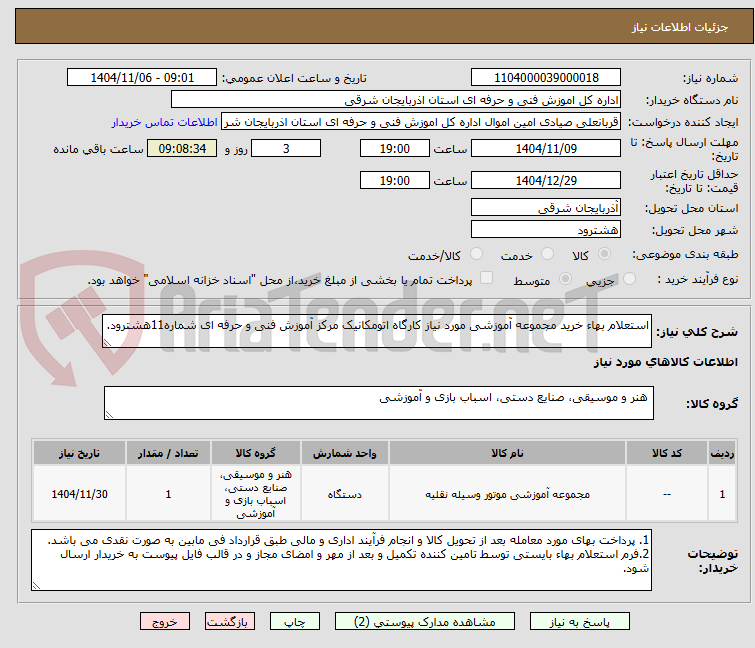
Task: Click the buyer organization name field
Action: [x=396, y=100]
